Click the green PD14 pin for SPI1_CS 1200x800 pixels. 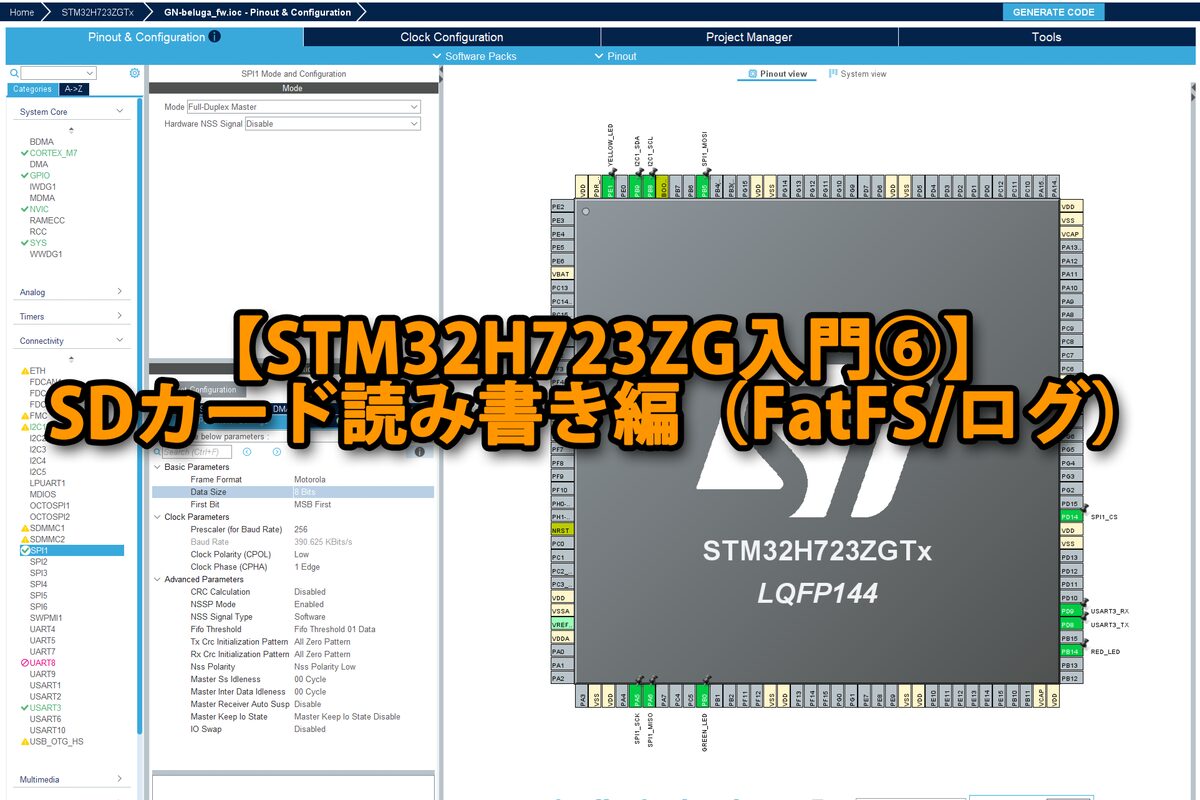1070,517
